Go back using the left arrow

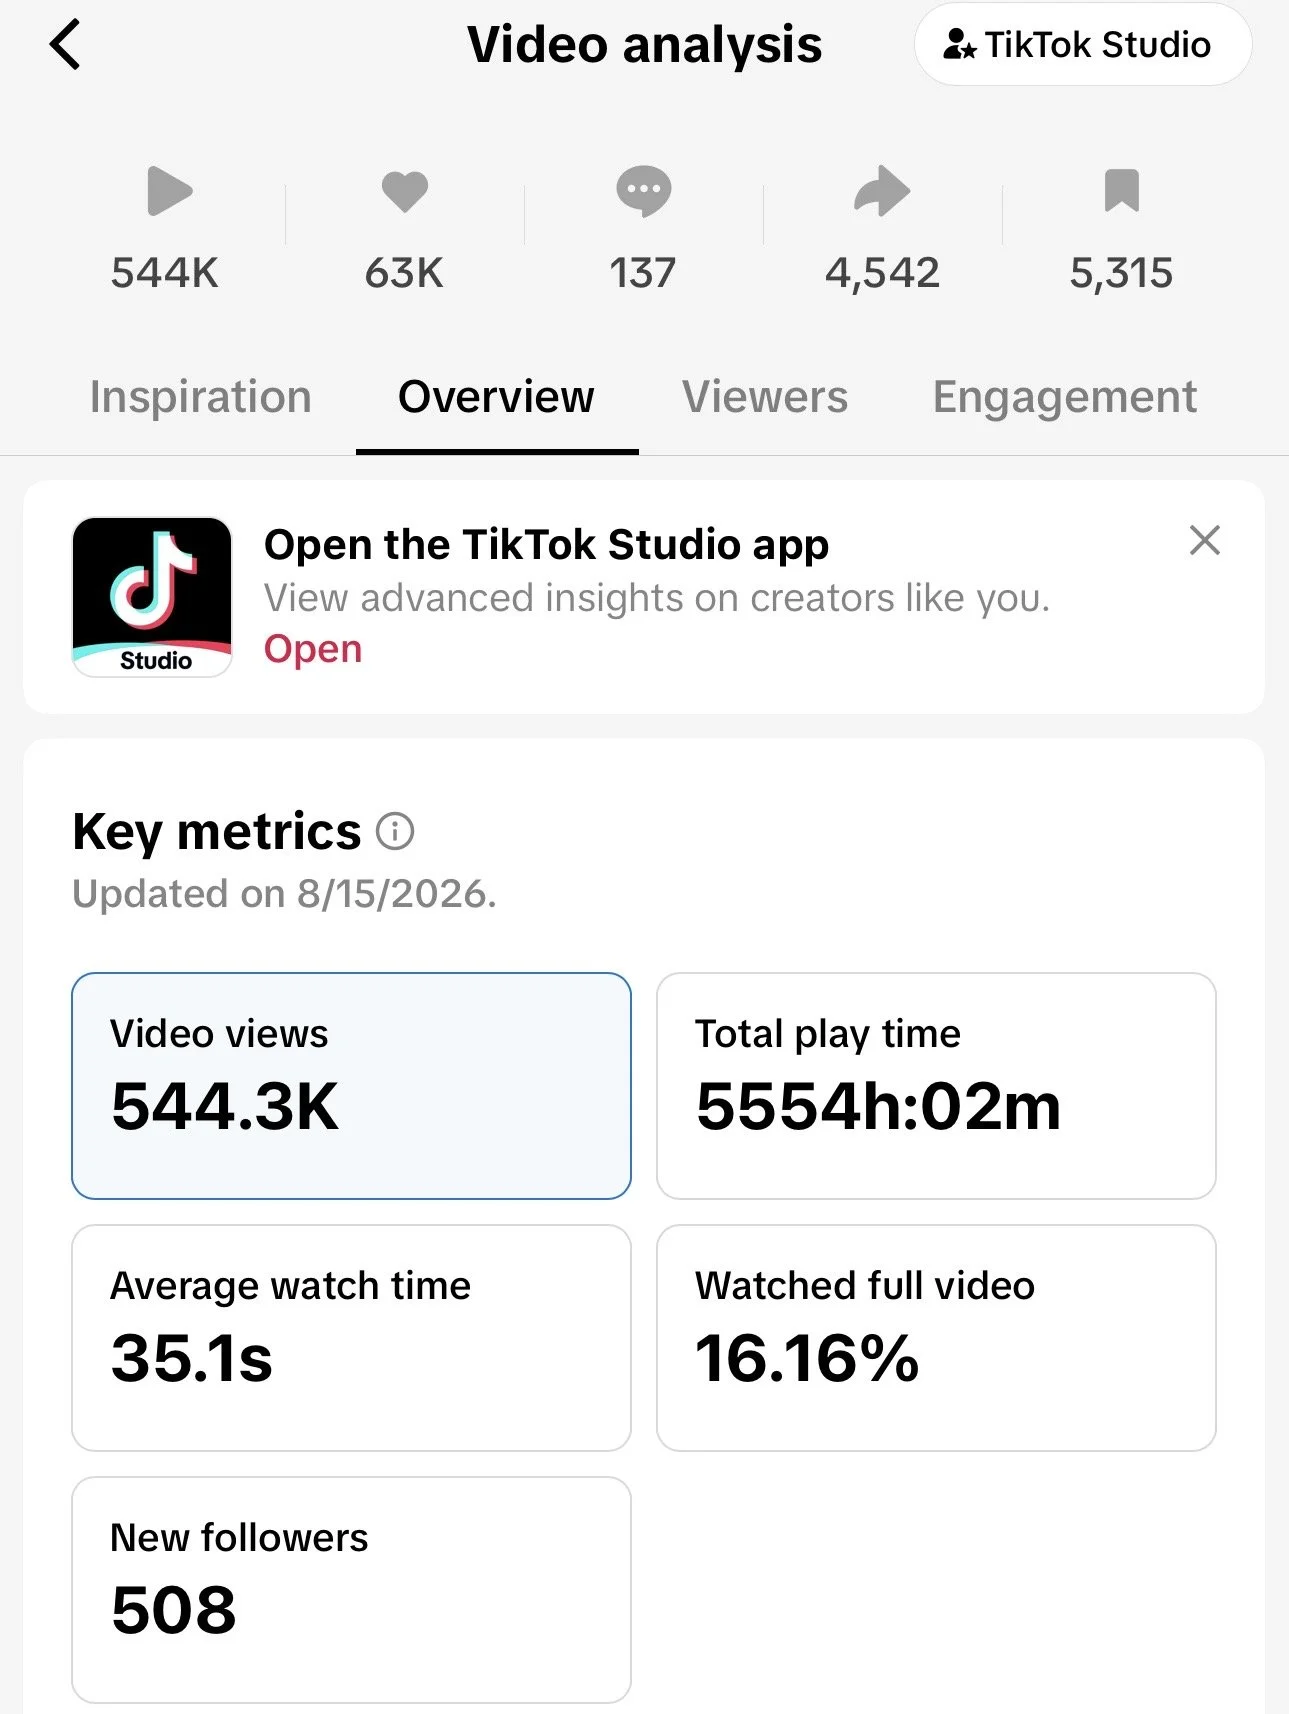point(65,45)
